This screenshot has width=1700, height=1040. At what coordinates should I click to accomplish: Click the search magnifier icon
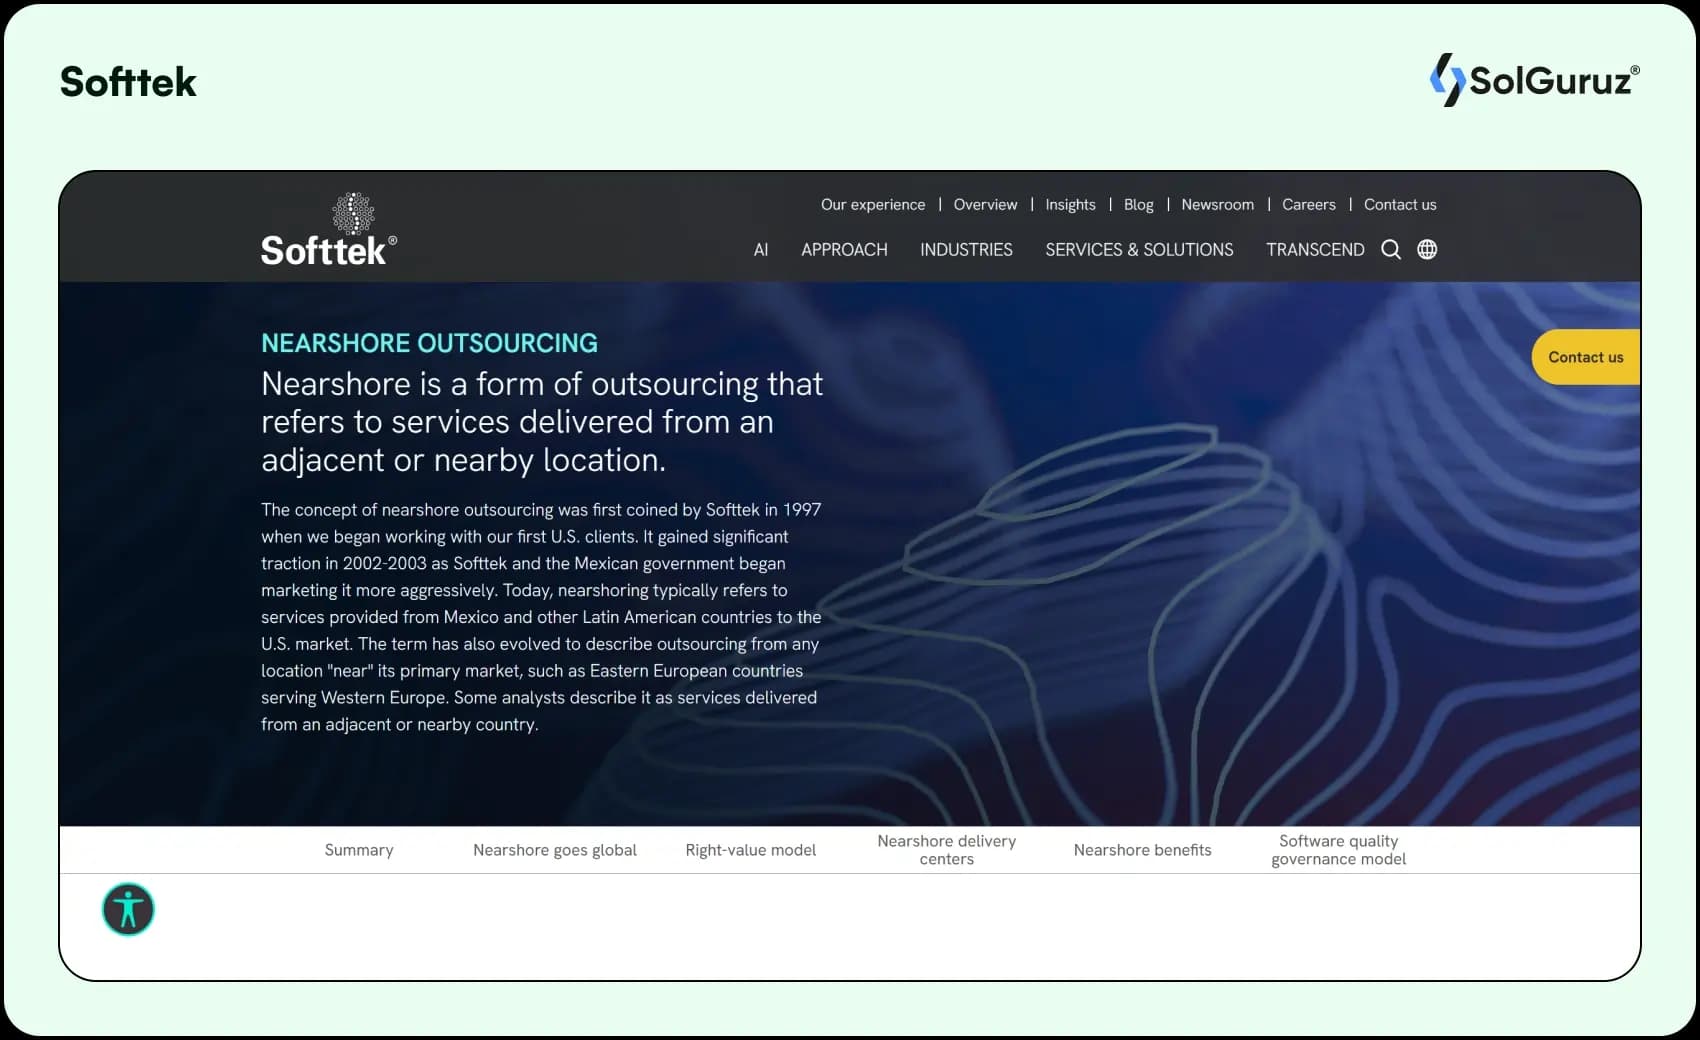point(1391,249)
